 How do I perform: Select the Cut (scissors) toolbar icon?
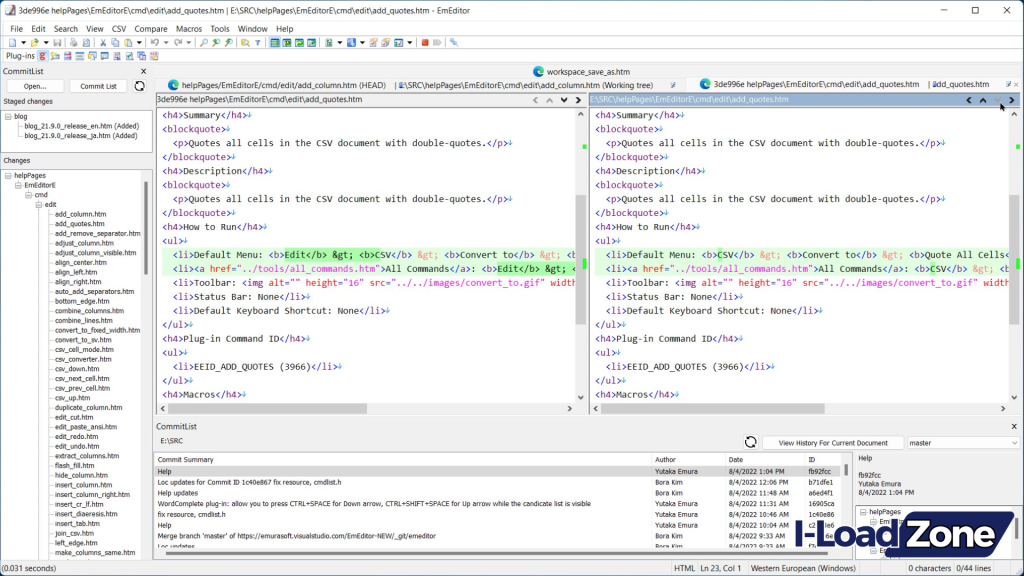[x=103, y=43]
